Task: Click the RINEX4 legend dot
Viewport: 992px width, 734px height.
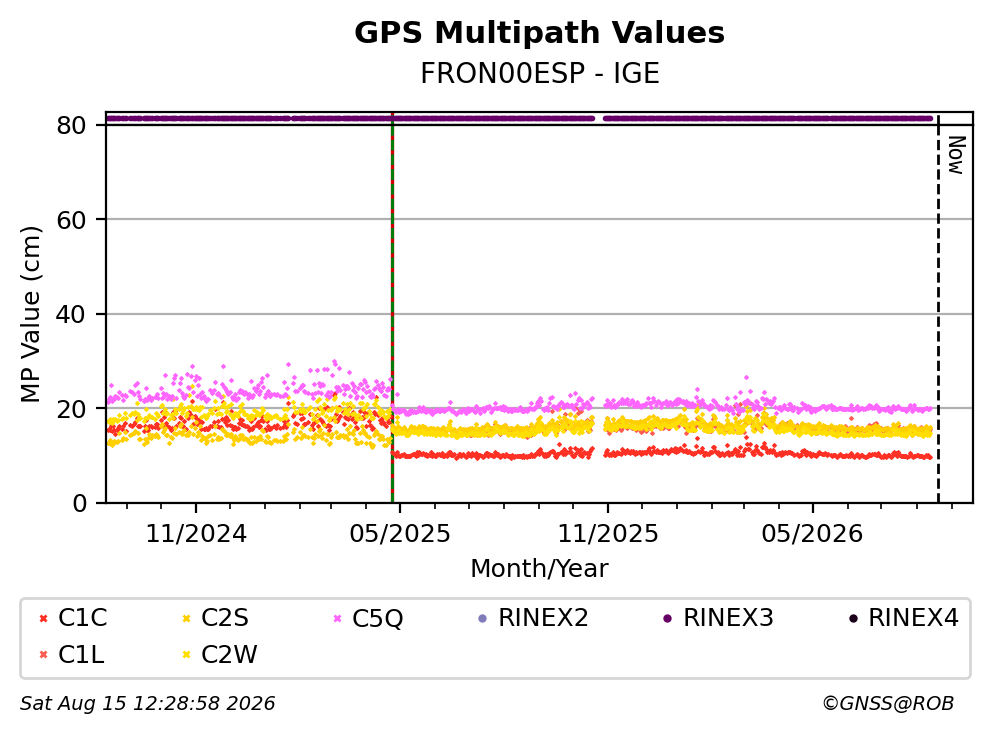Action: pos(853,618)
